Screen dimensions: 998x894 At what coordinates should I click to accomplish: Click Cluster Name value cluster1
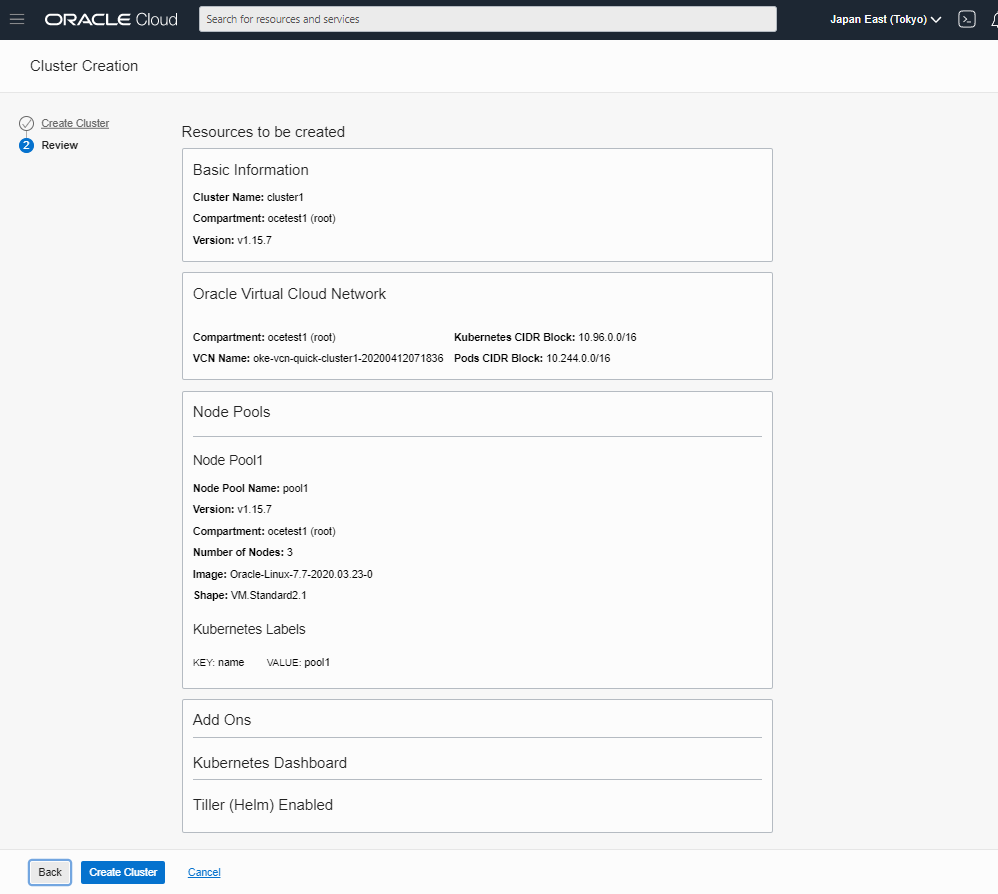285,197
